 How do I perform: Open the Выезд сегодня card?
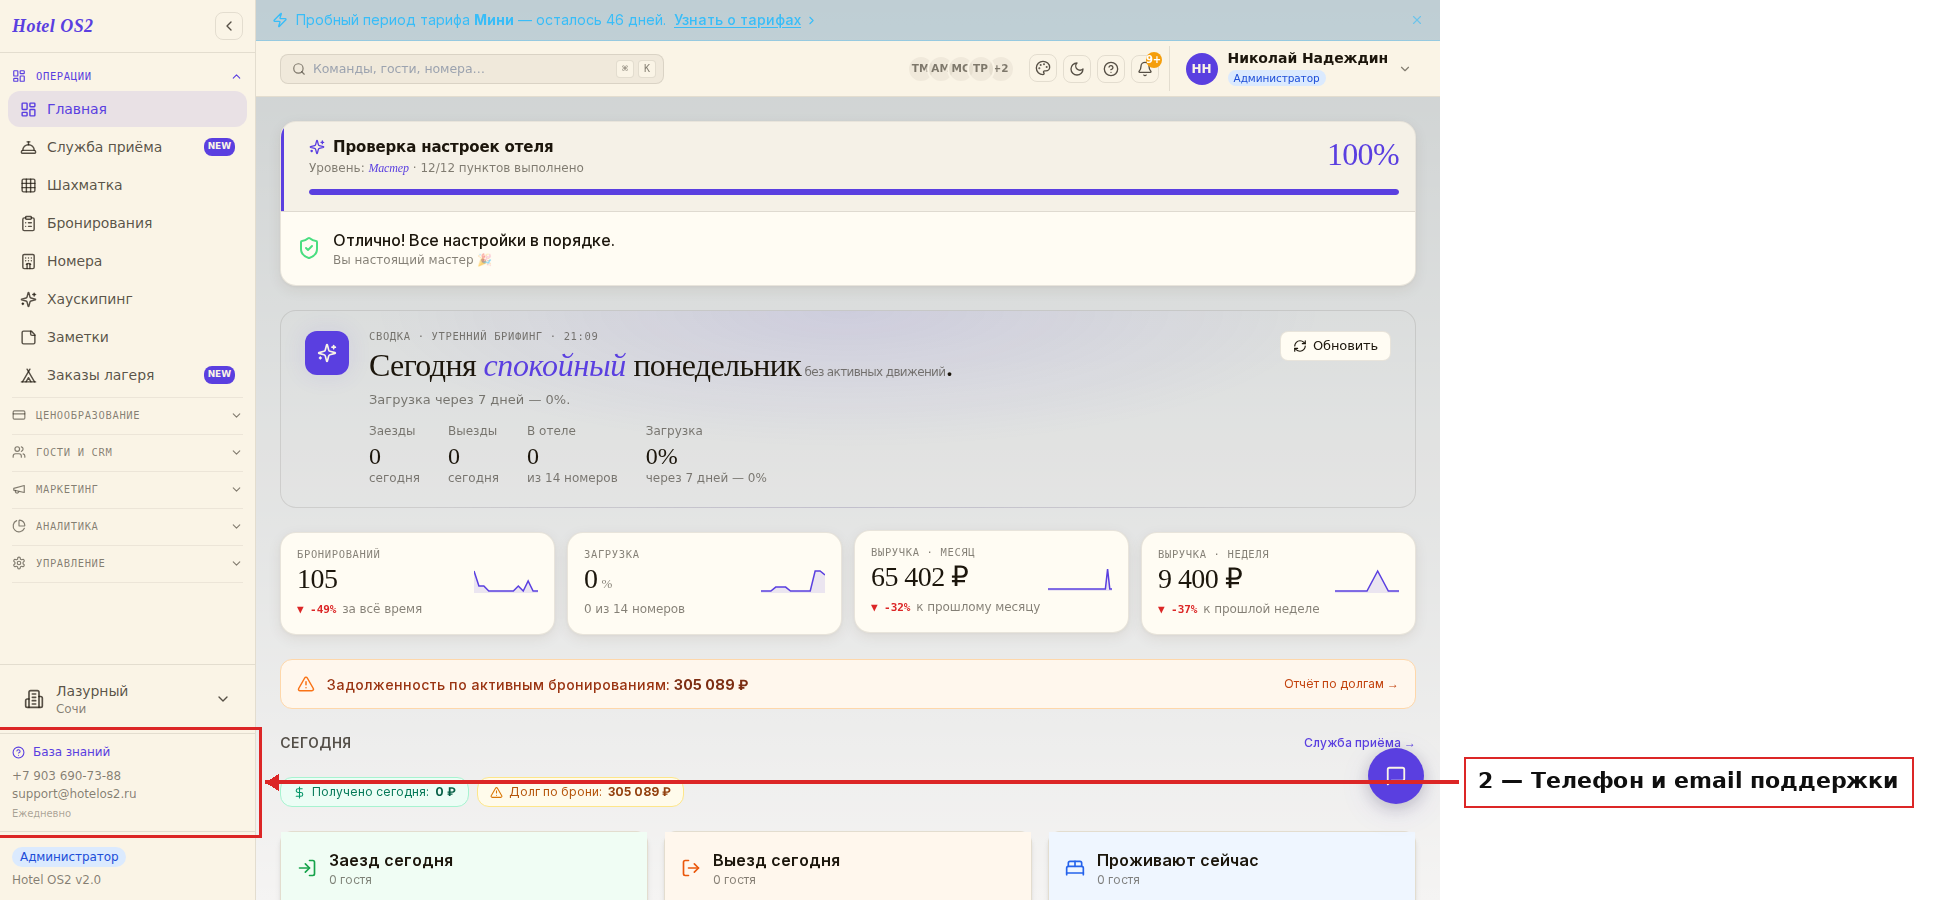point(848,867)
